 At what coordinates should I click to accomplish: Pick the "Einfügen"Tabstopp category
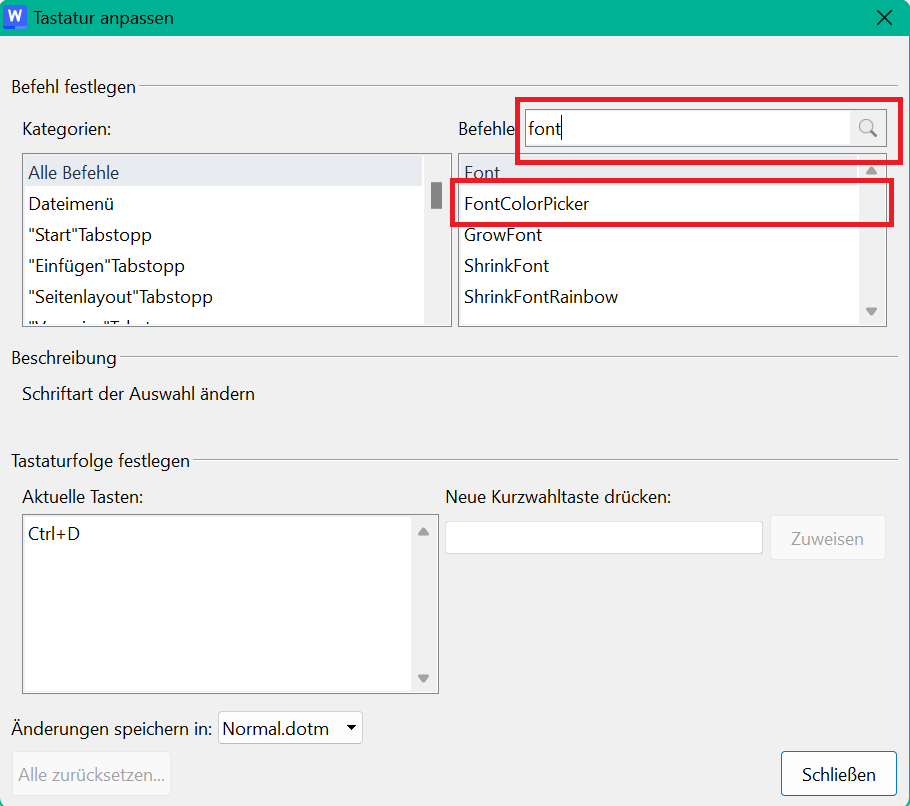pyautogui.click(x=106, y=266)
